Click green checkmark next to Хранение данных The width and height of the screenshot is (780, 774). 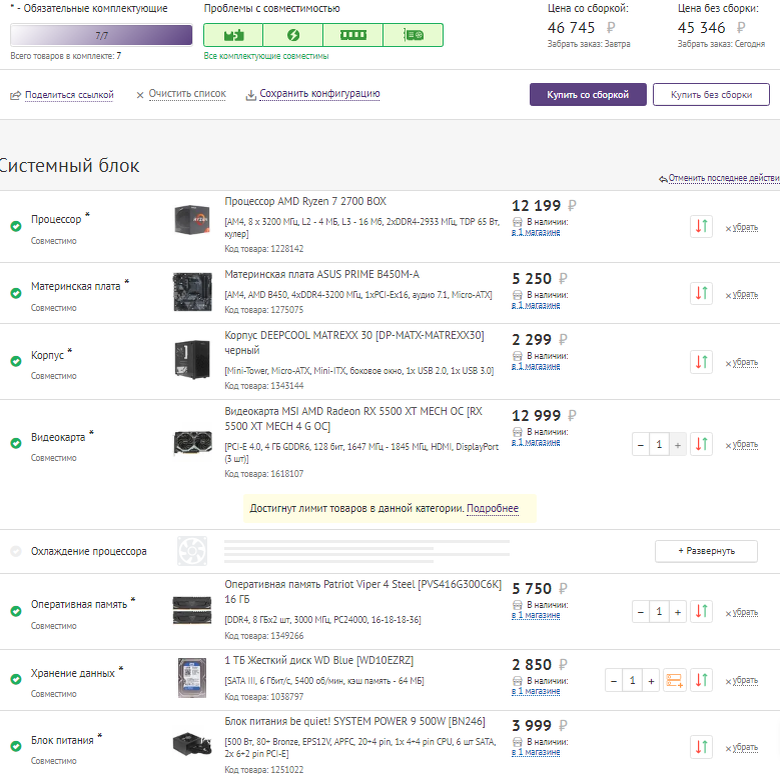pyautogui.click(x=16, y=679)
